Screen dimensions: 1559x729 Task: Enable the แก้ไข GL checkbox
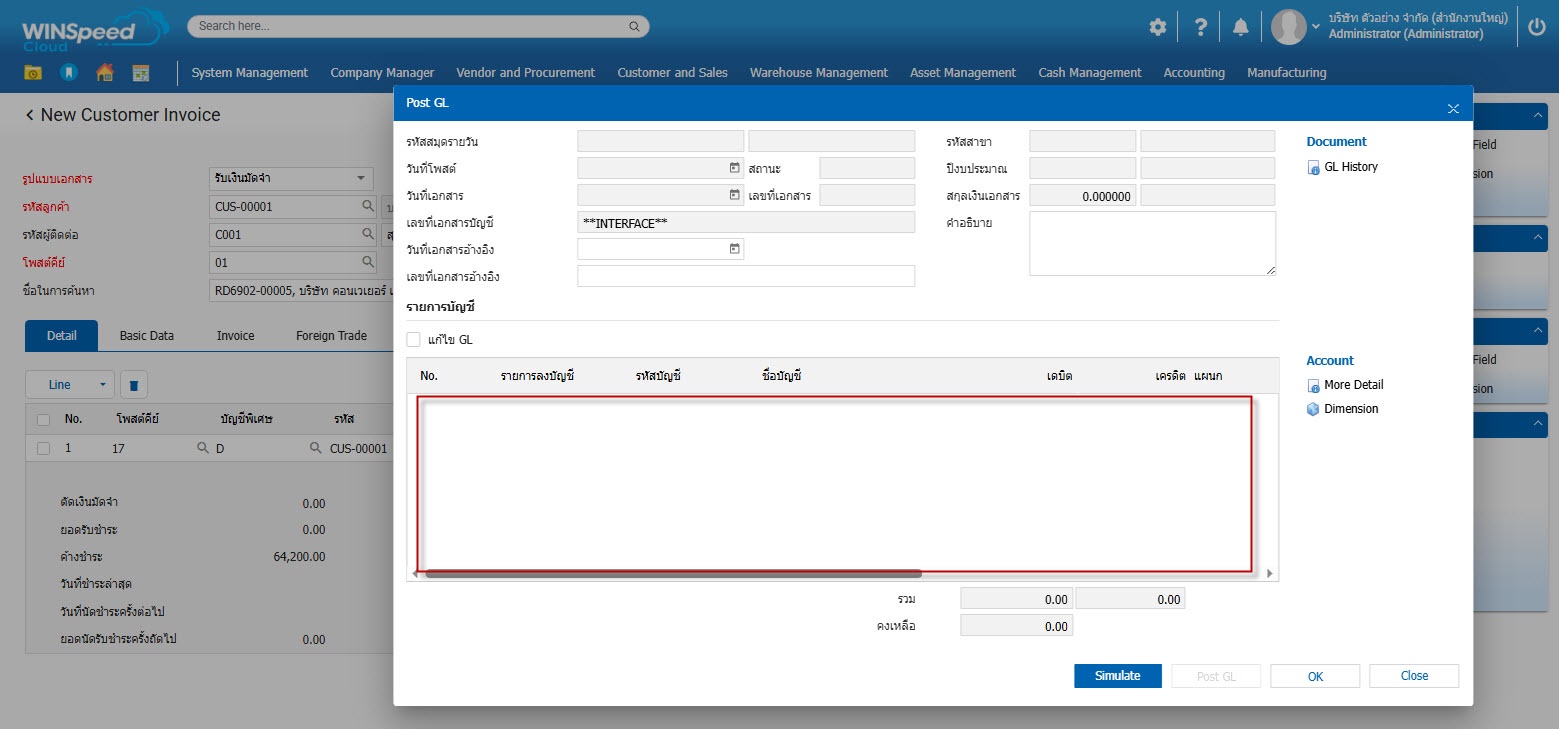click(414, 340)
